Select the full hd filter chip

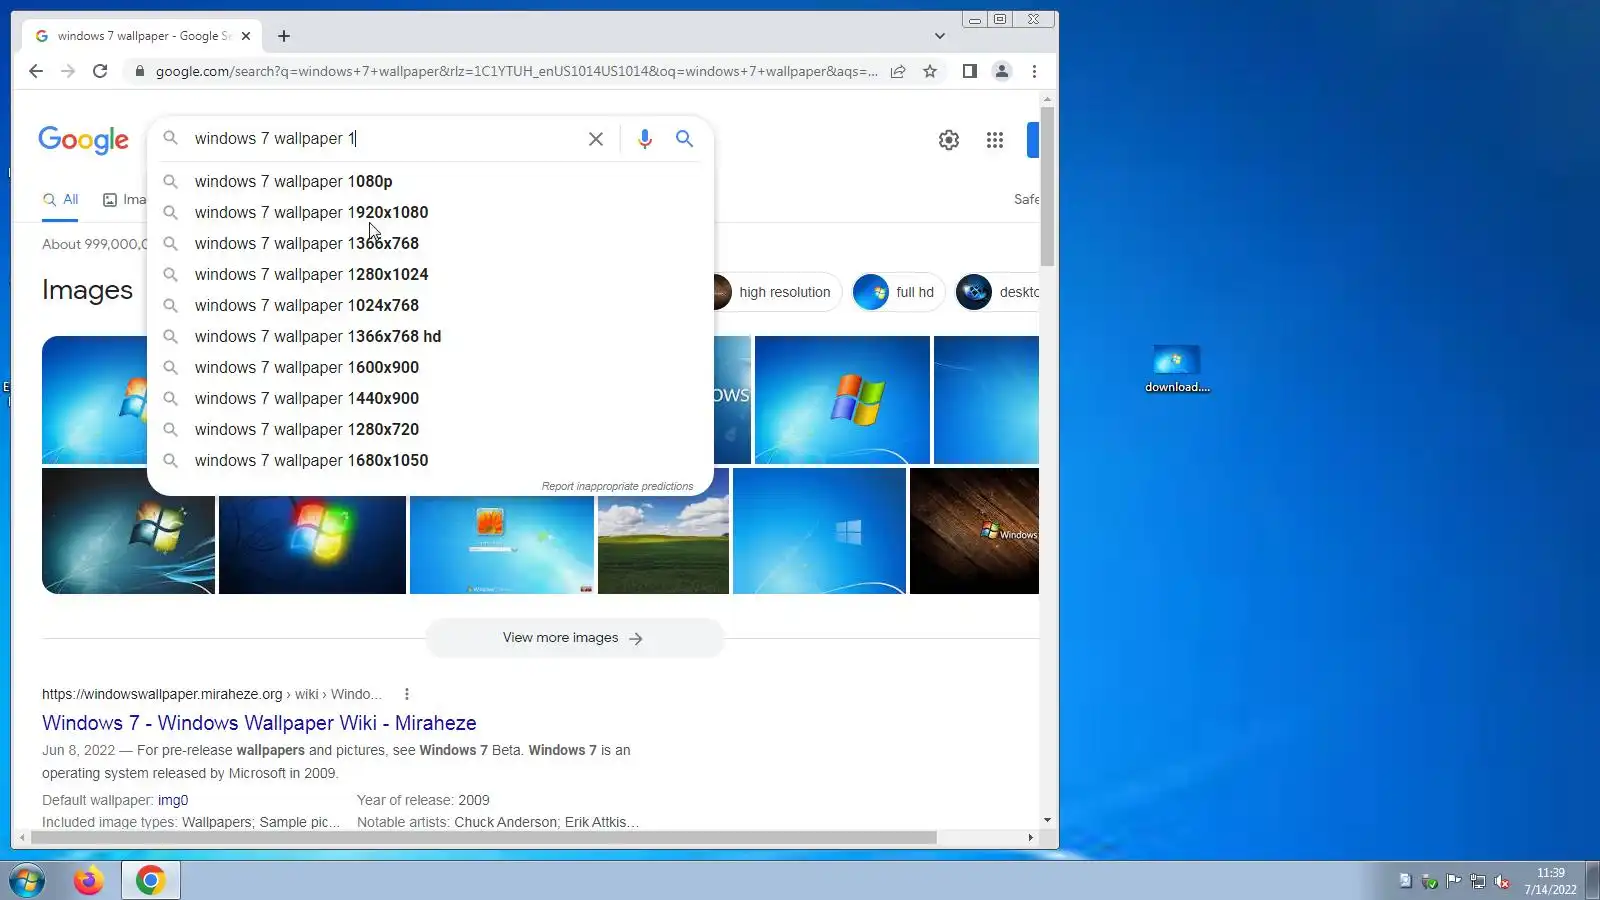click(898, 292)
